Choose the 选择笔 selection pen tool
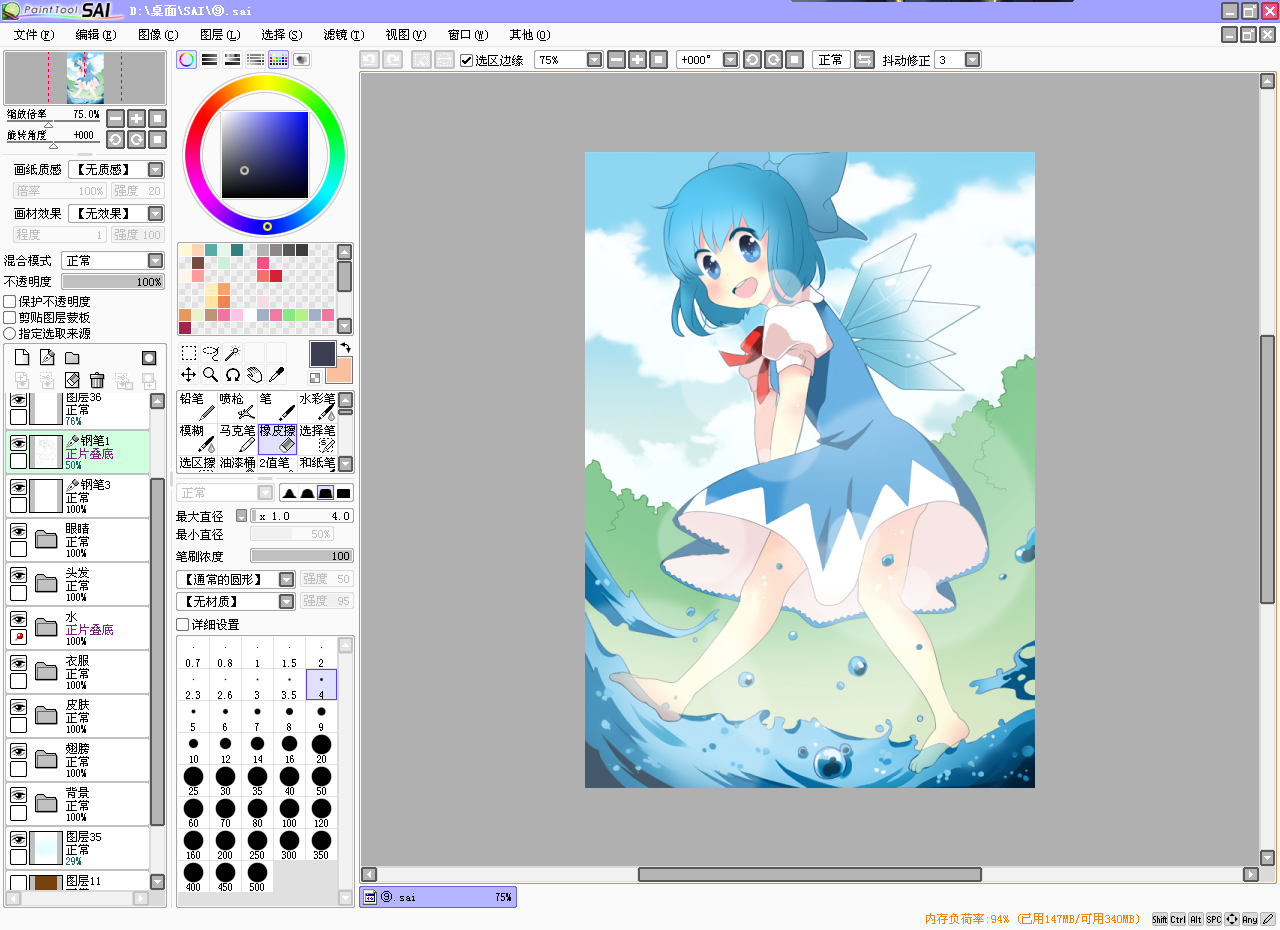 coord(317,438)
